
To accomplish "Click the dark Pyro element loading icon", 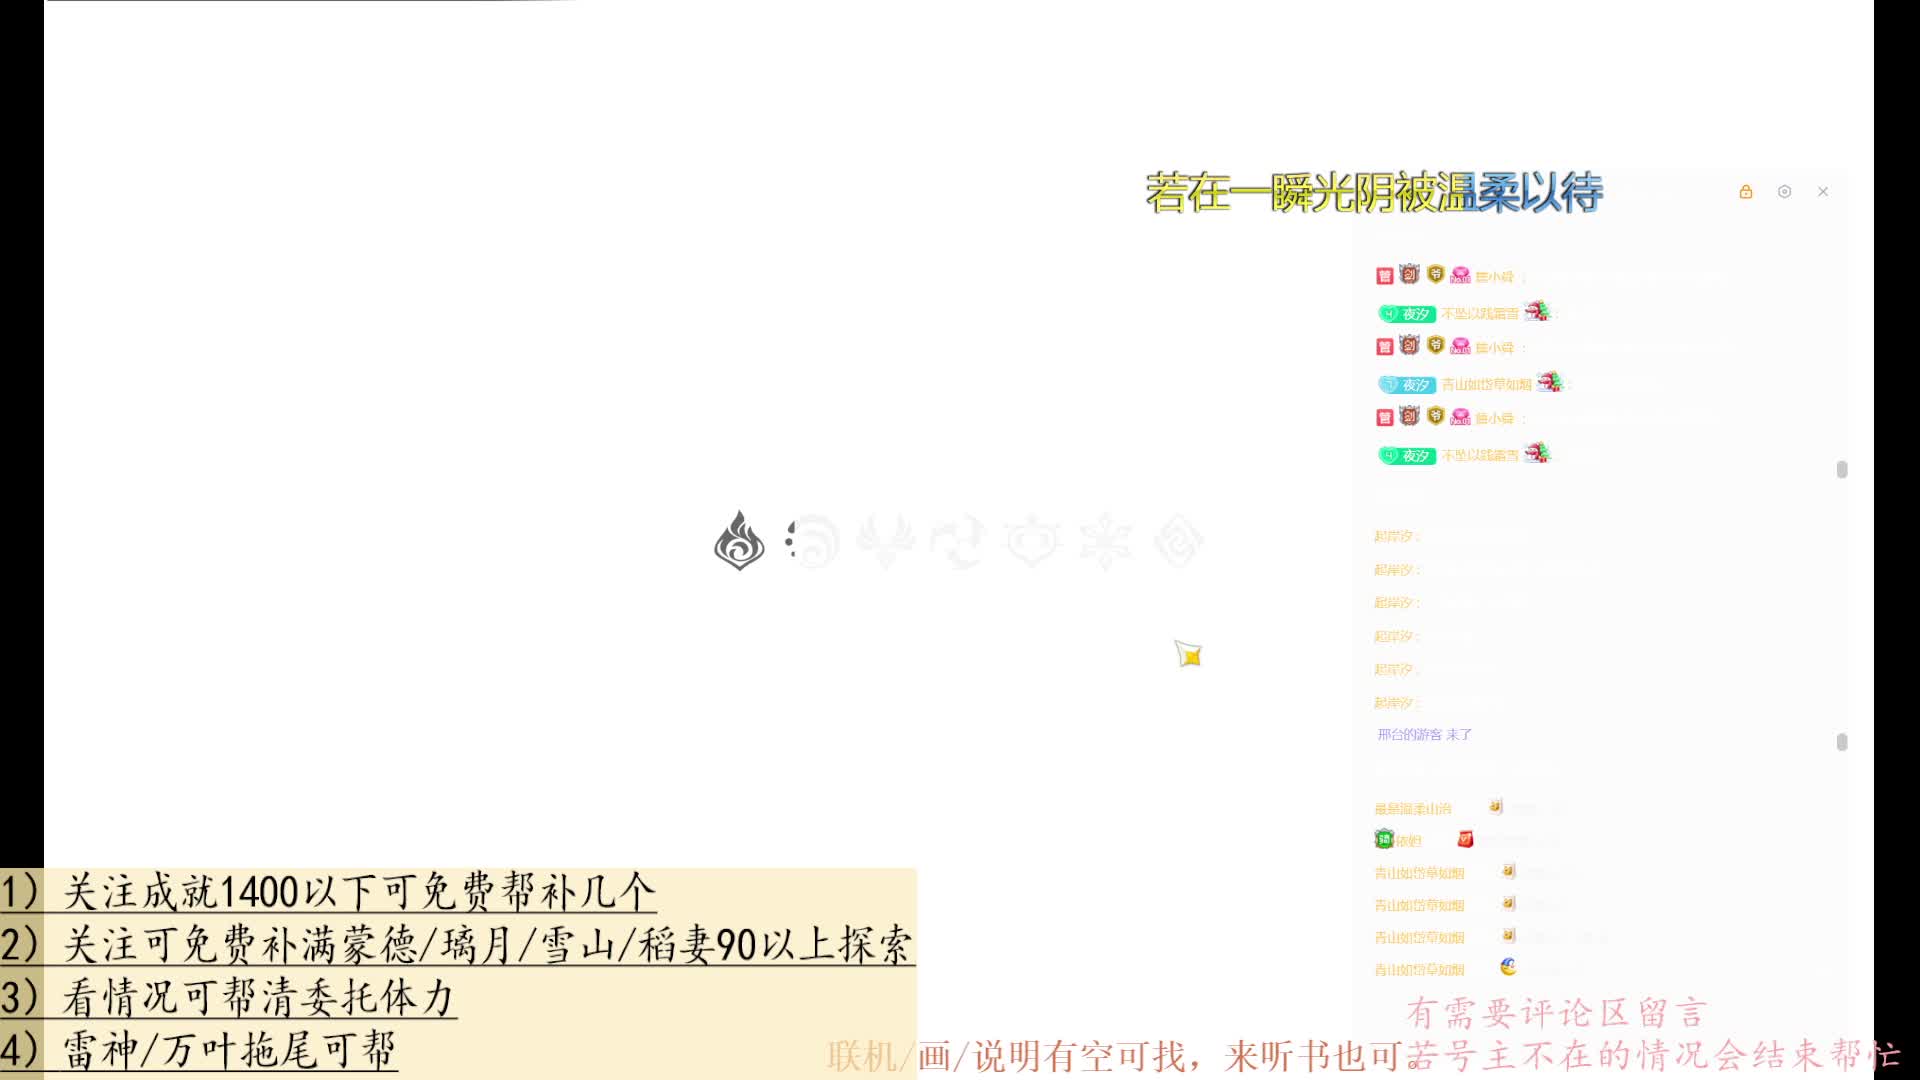I will click(739, 541).
